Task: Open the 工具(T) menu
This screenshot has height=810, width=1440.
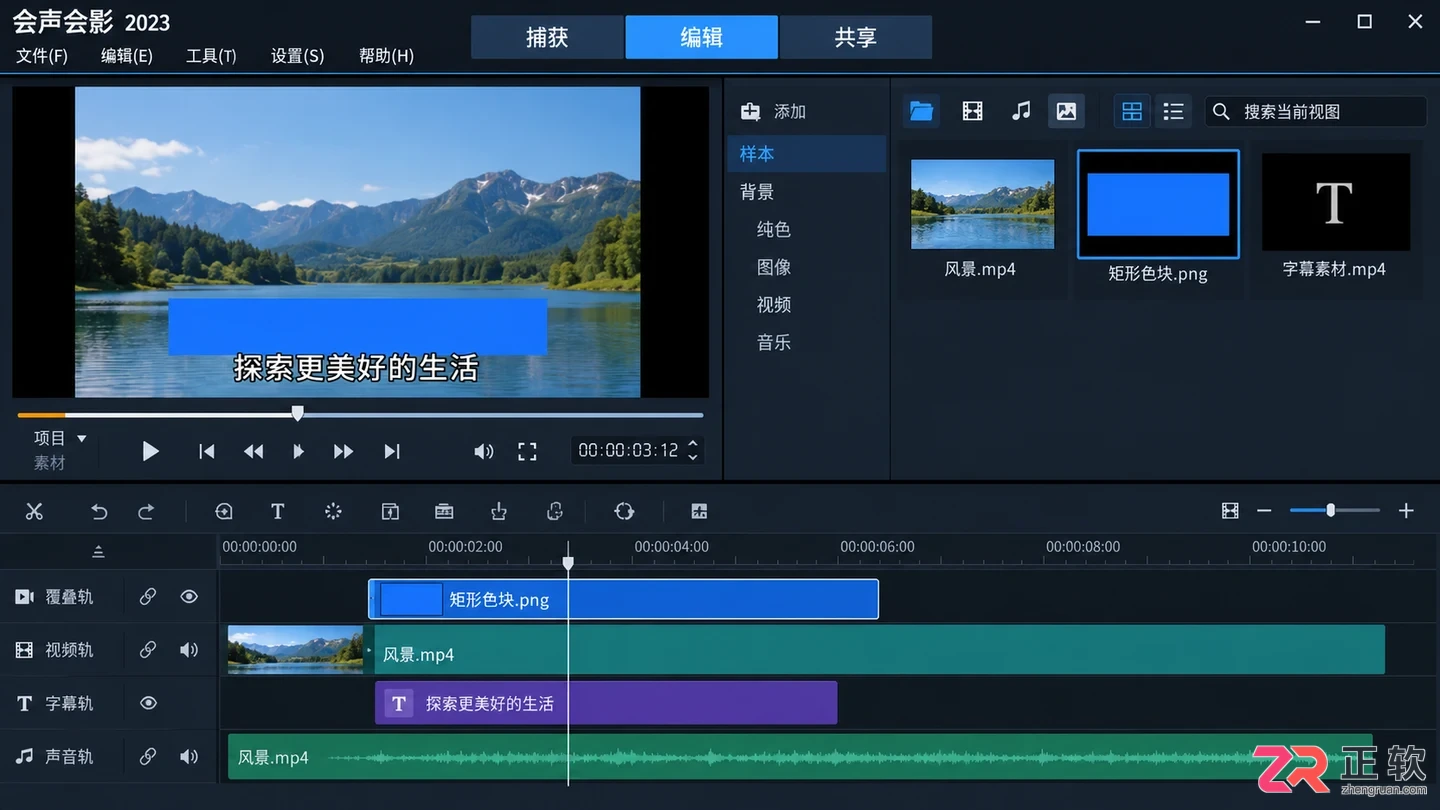Action: (x=211, y=56)
